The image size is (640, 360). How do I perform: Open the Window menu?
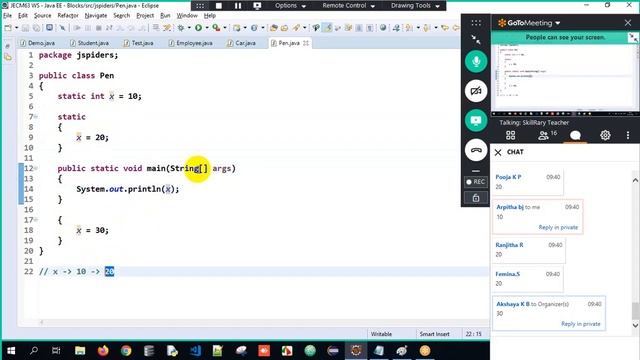coord(187,16)
